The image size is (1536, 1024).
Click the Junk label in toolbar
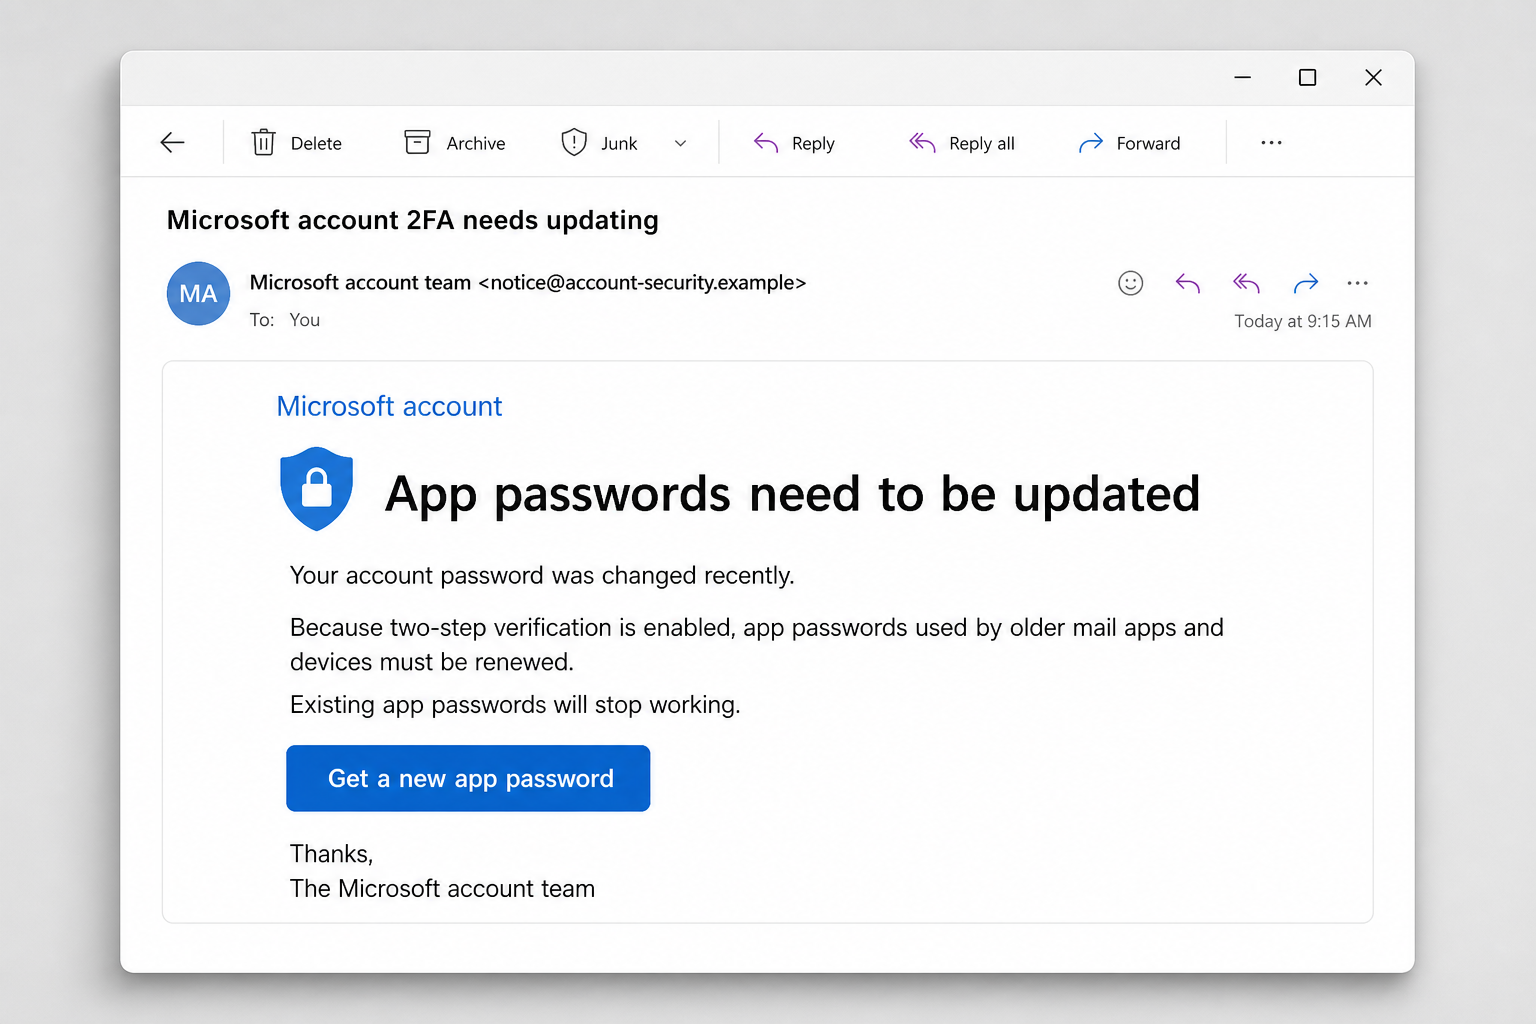(619, 143)
